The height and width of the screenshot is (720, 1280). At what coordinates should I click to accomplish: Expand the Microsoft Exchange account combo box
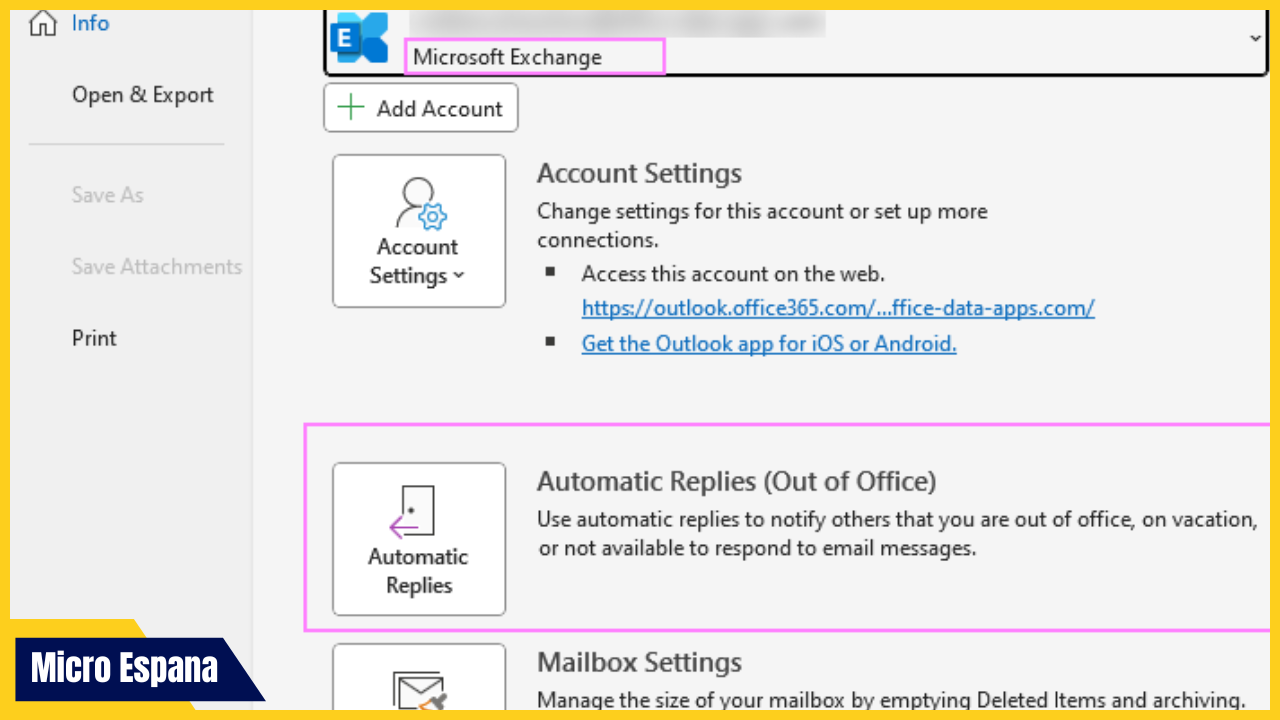tap(1255, 39)
